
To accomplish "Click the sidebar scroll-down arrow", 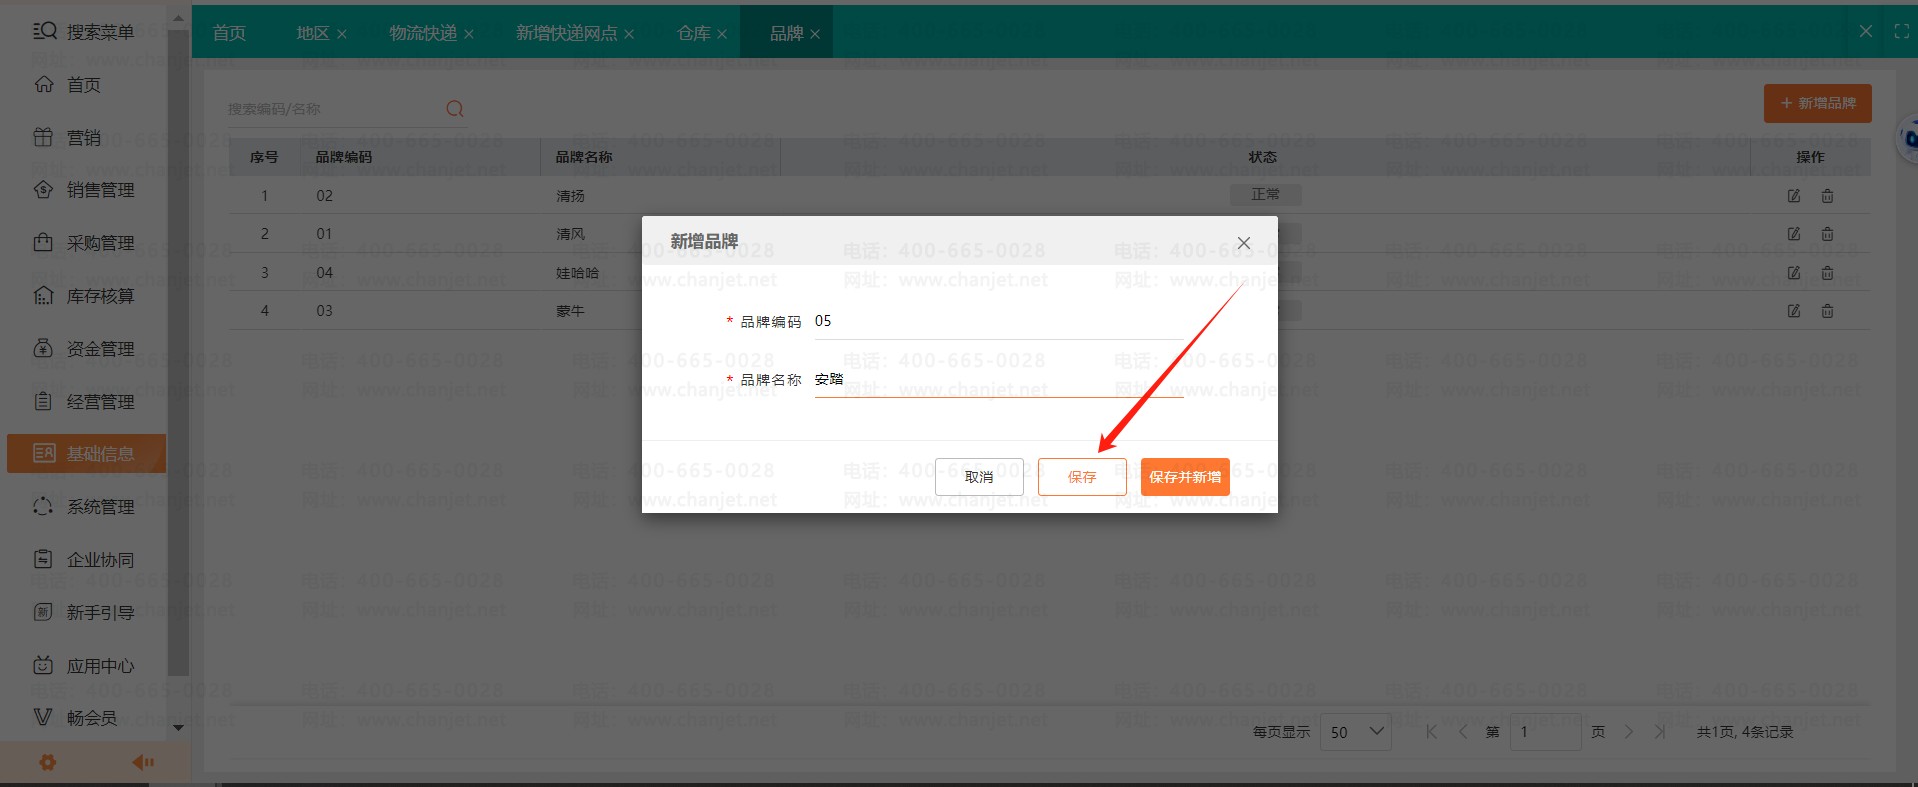I will (178, 728).
